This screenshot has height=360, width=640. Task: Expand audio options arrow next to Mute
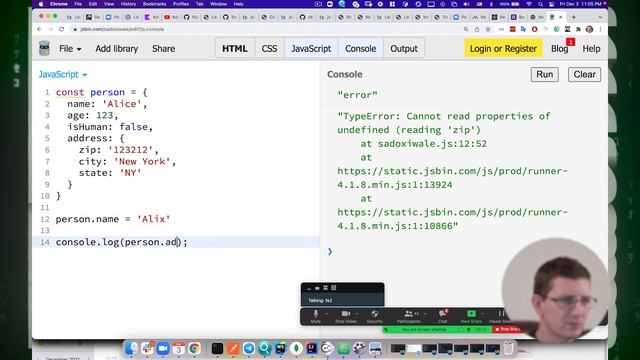(327, 313)
